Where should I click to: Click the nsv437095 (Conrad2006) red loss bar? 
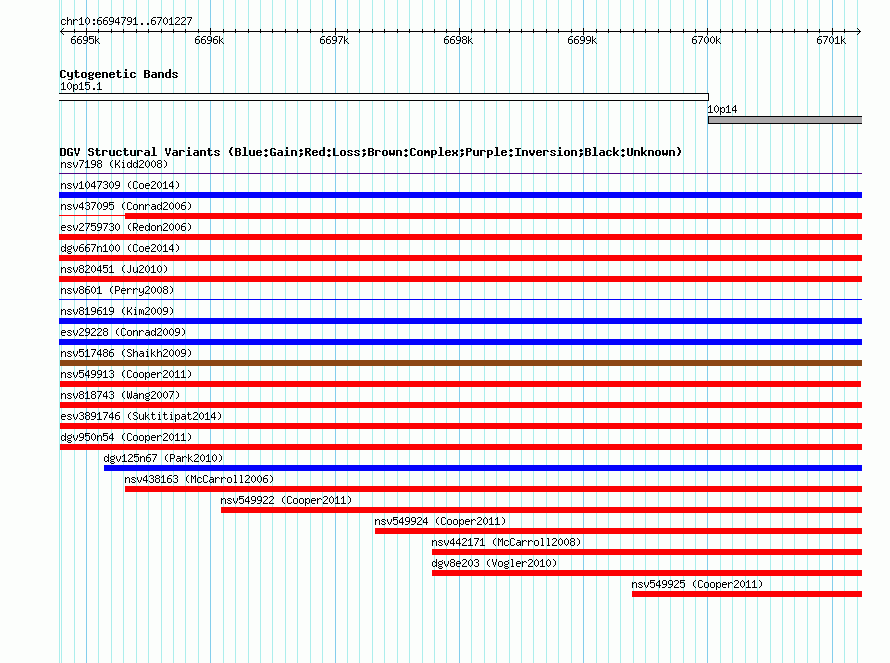(x=493, y=216)
